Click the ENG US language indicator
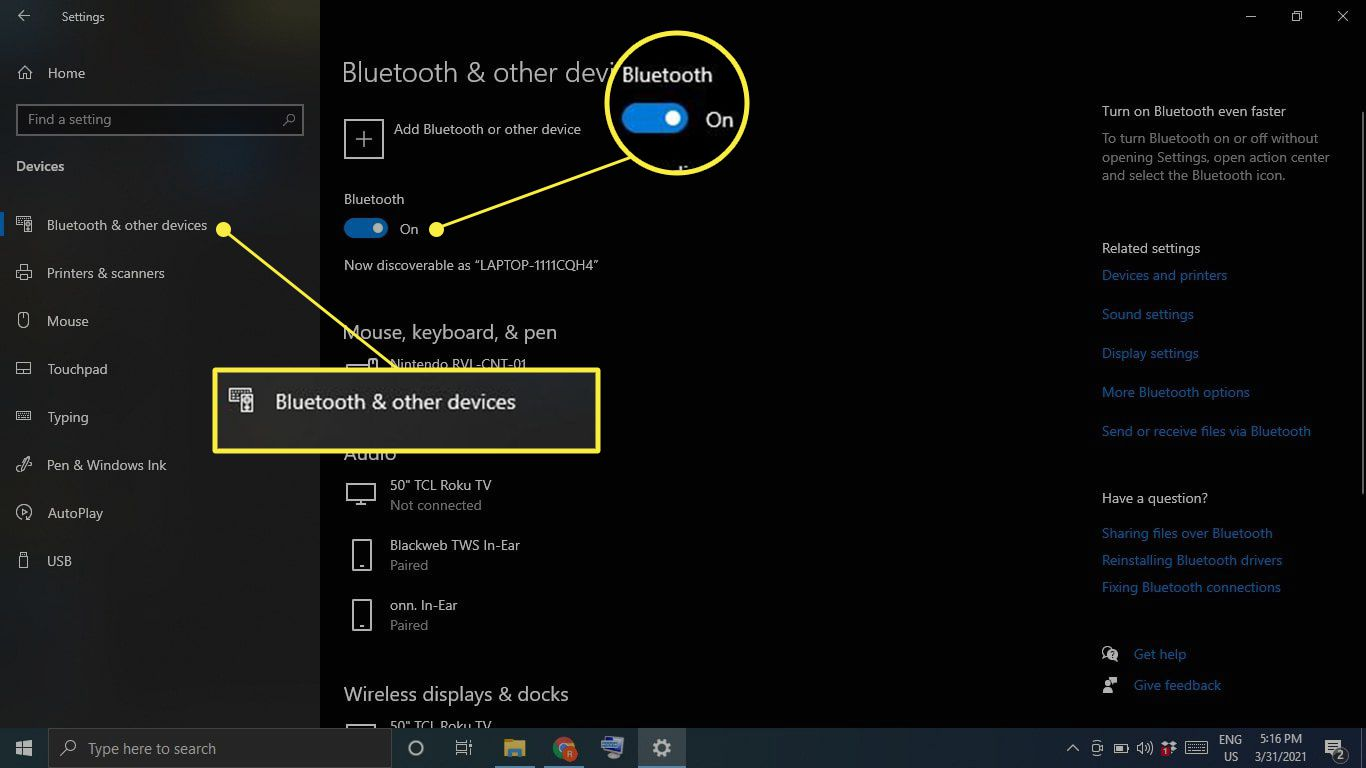Screen dimensions: 1366x768 [x=1231, y=748]
